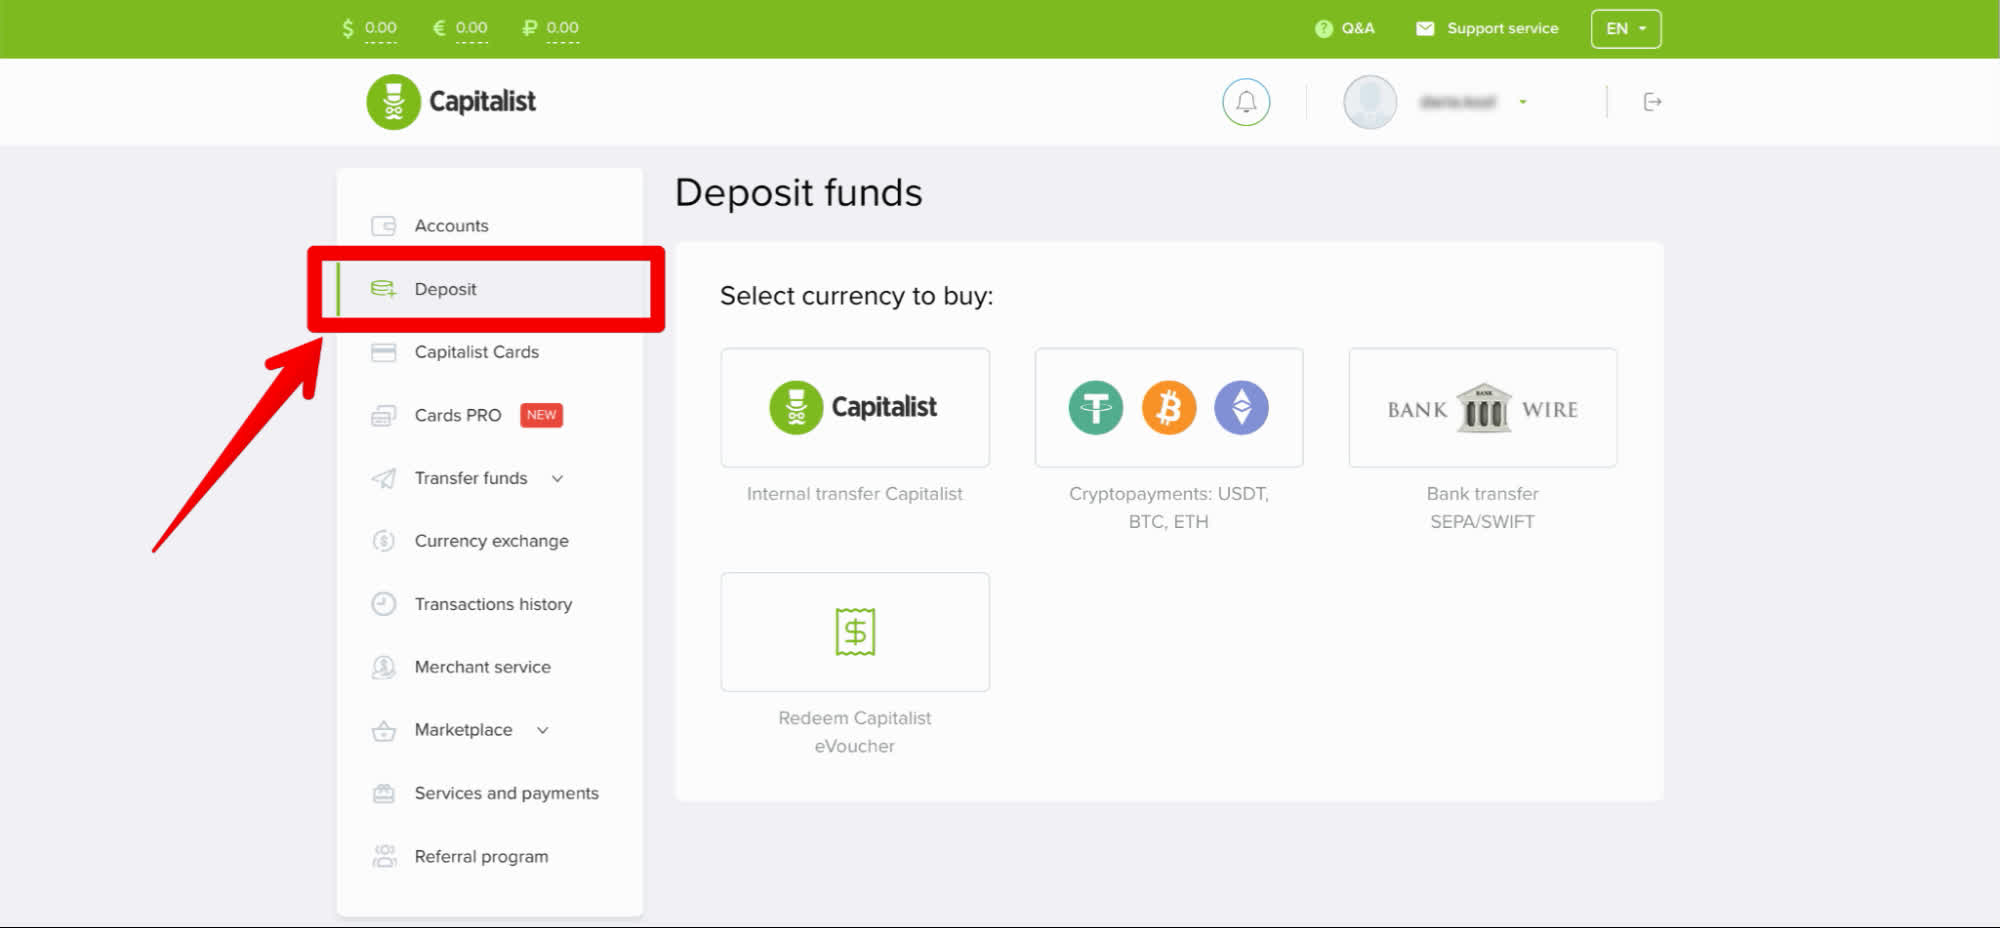
Task: Click the 'Internal transfer Capitalist' caption
Action: click(855, 494)
